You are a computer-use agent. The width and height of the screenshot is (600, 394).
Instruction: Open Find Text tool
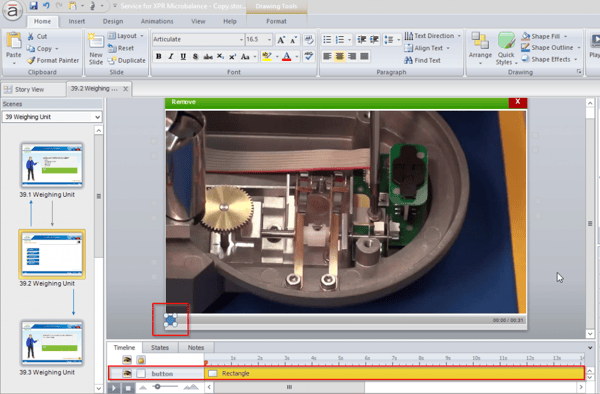point(422,60)
